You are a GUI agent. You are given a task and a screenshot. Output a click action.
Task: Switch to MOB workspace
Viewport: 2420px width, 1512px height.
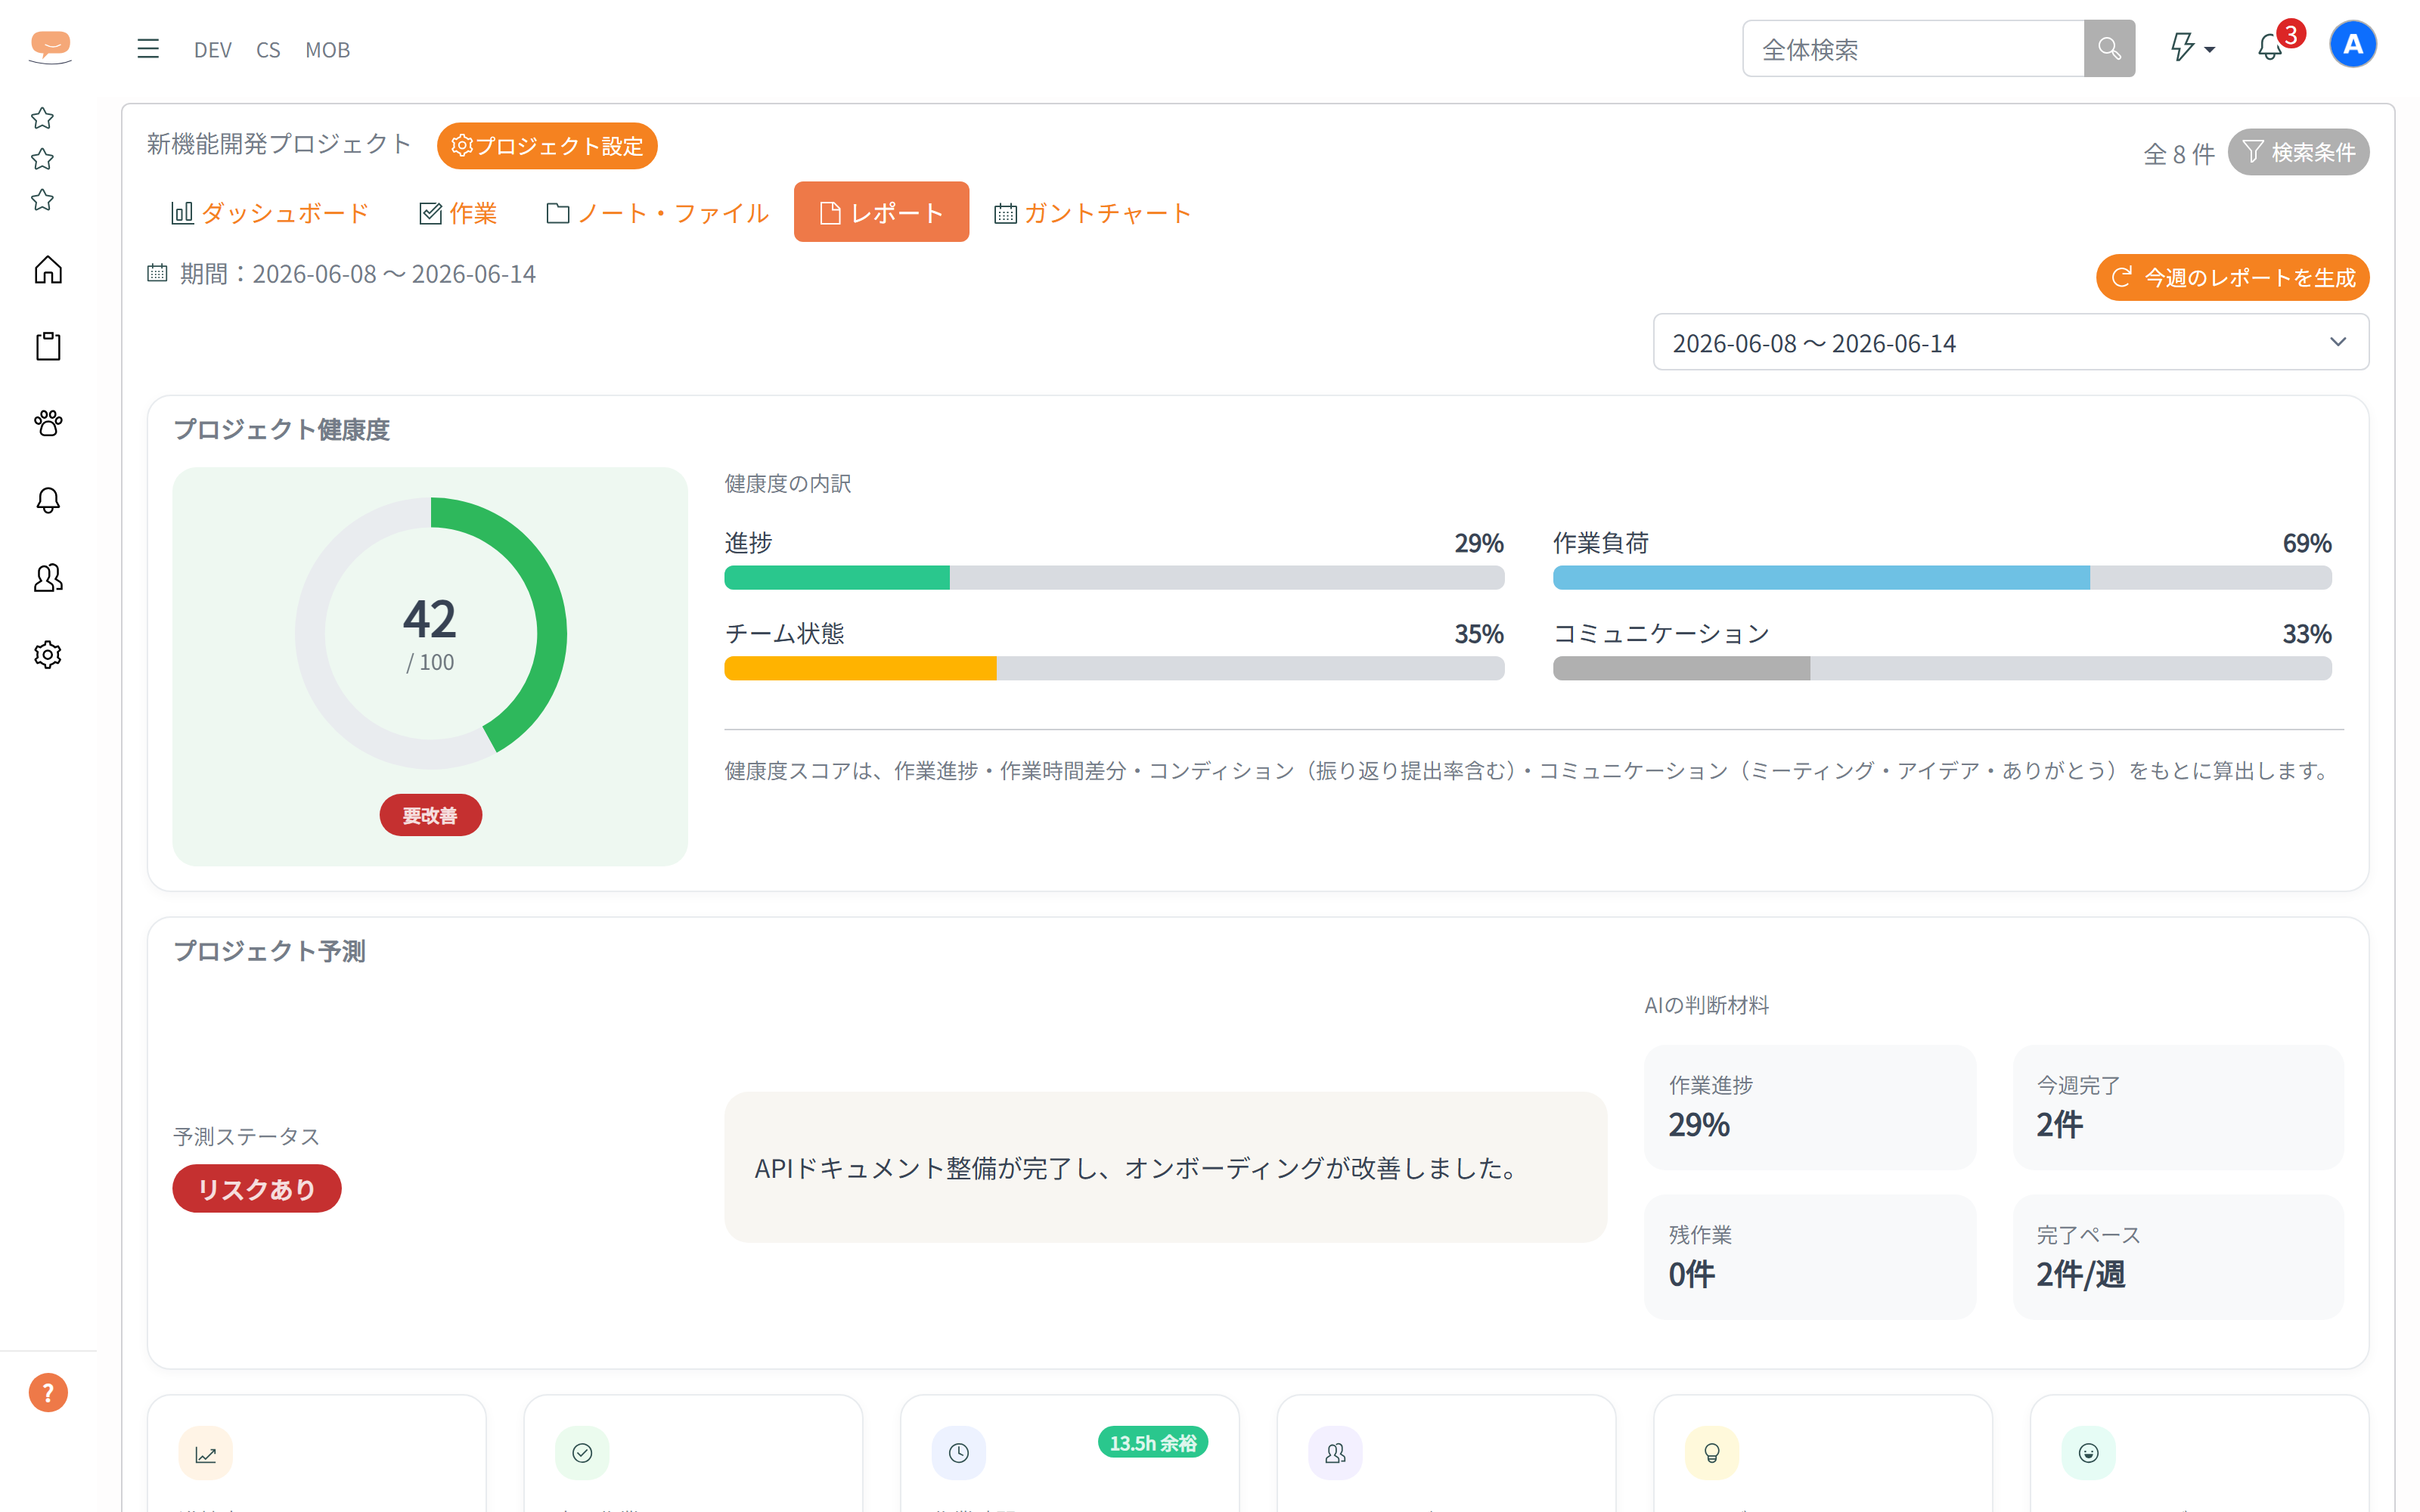click(327, 50)
